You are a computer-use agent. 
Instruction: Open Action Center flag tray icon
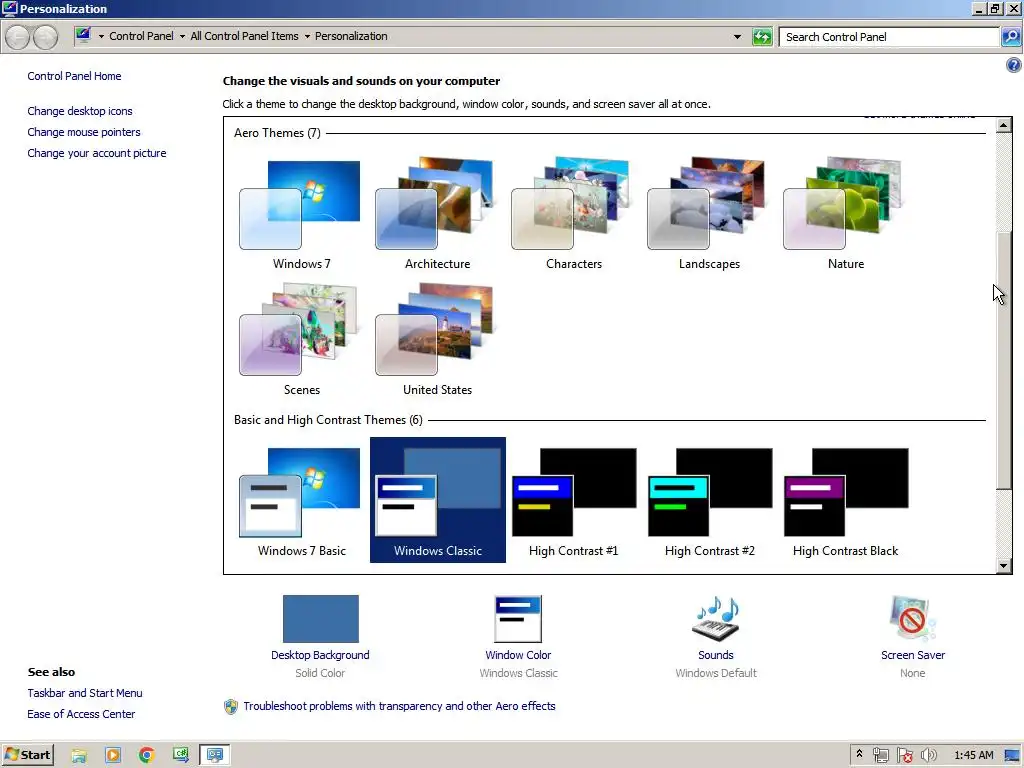904,756
